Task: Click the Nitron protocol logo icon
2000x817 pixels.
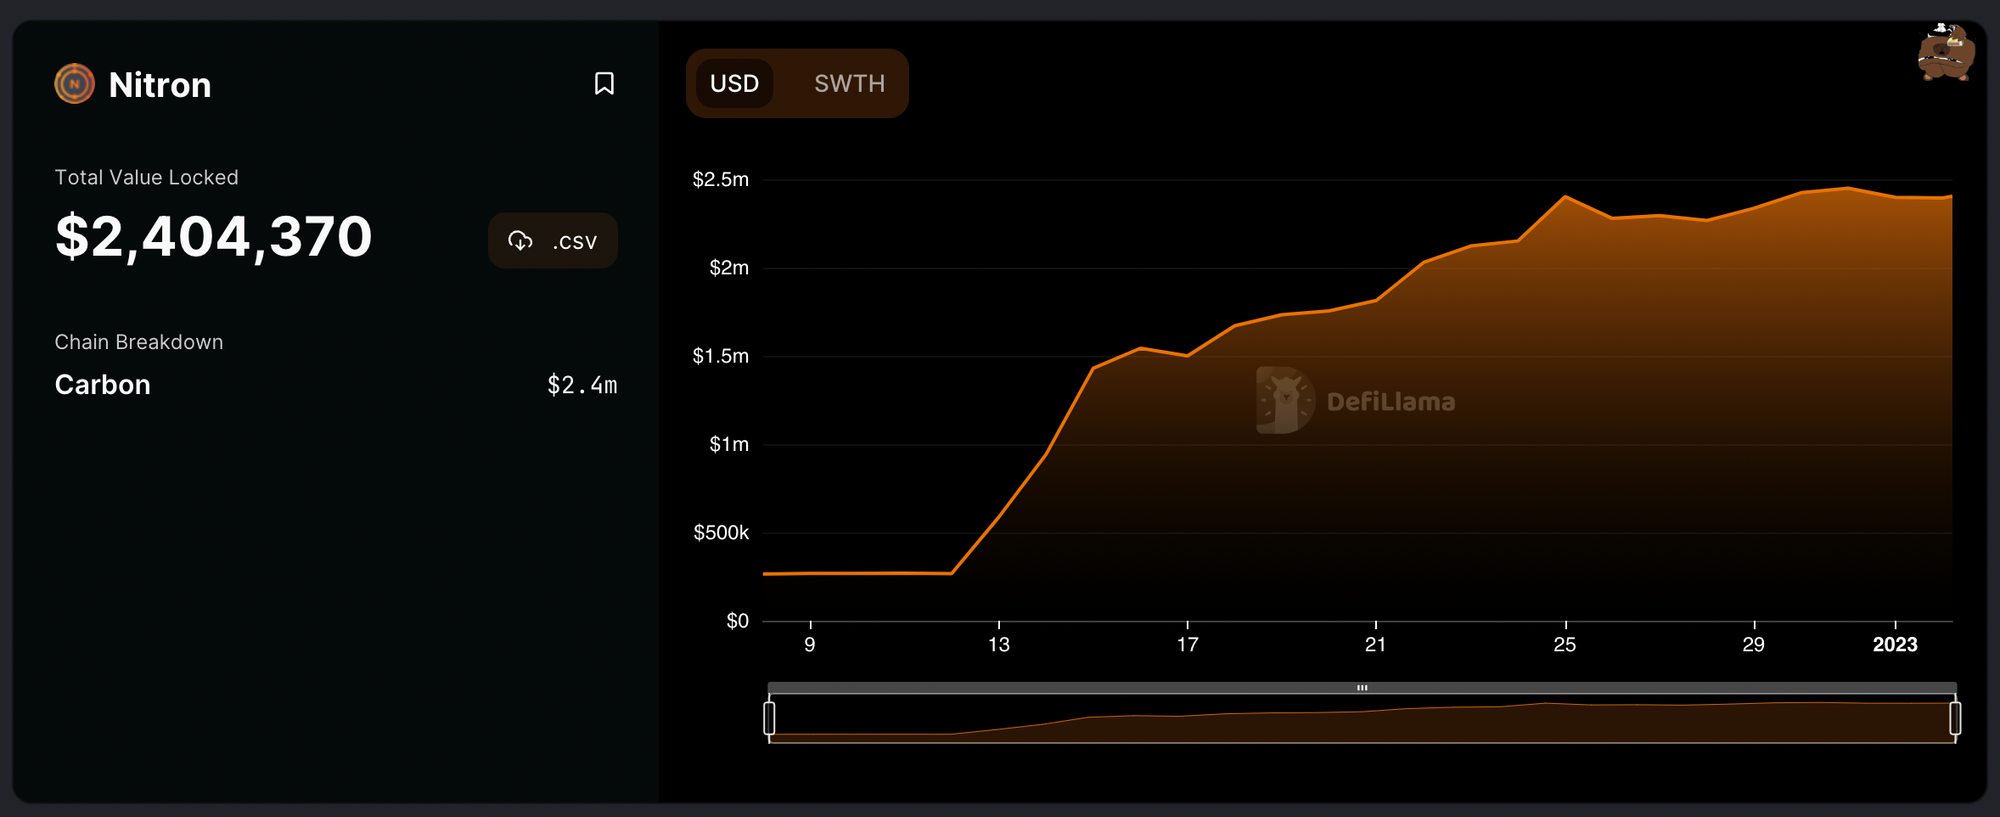Action: 74,84
